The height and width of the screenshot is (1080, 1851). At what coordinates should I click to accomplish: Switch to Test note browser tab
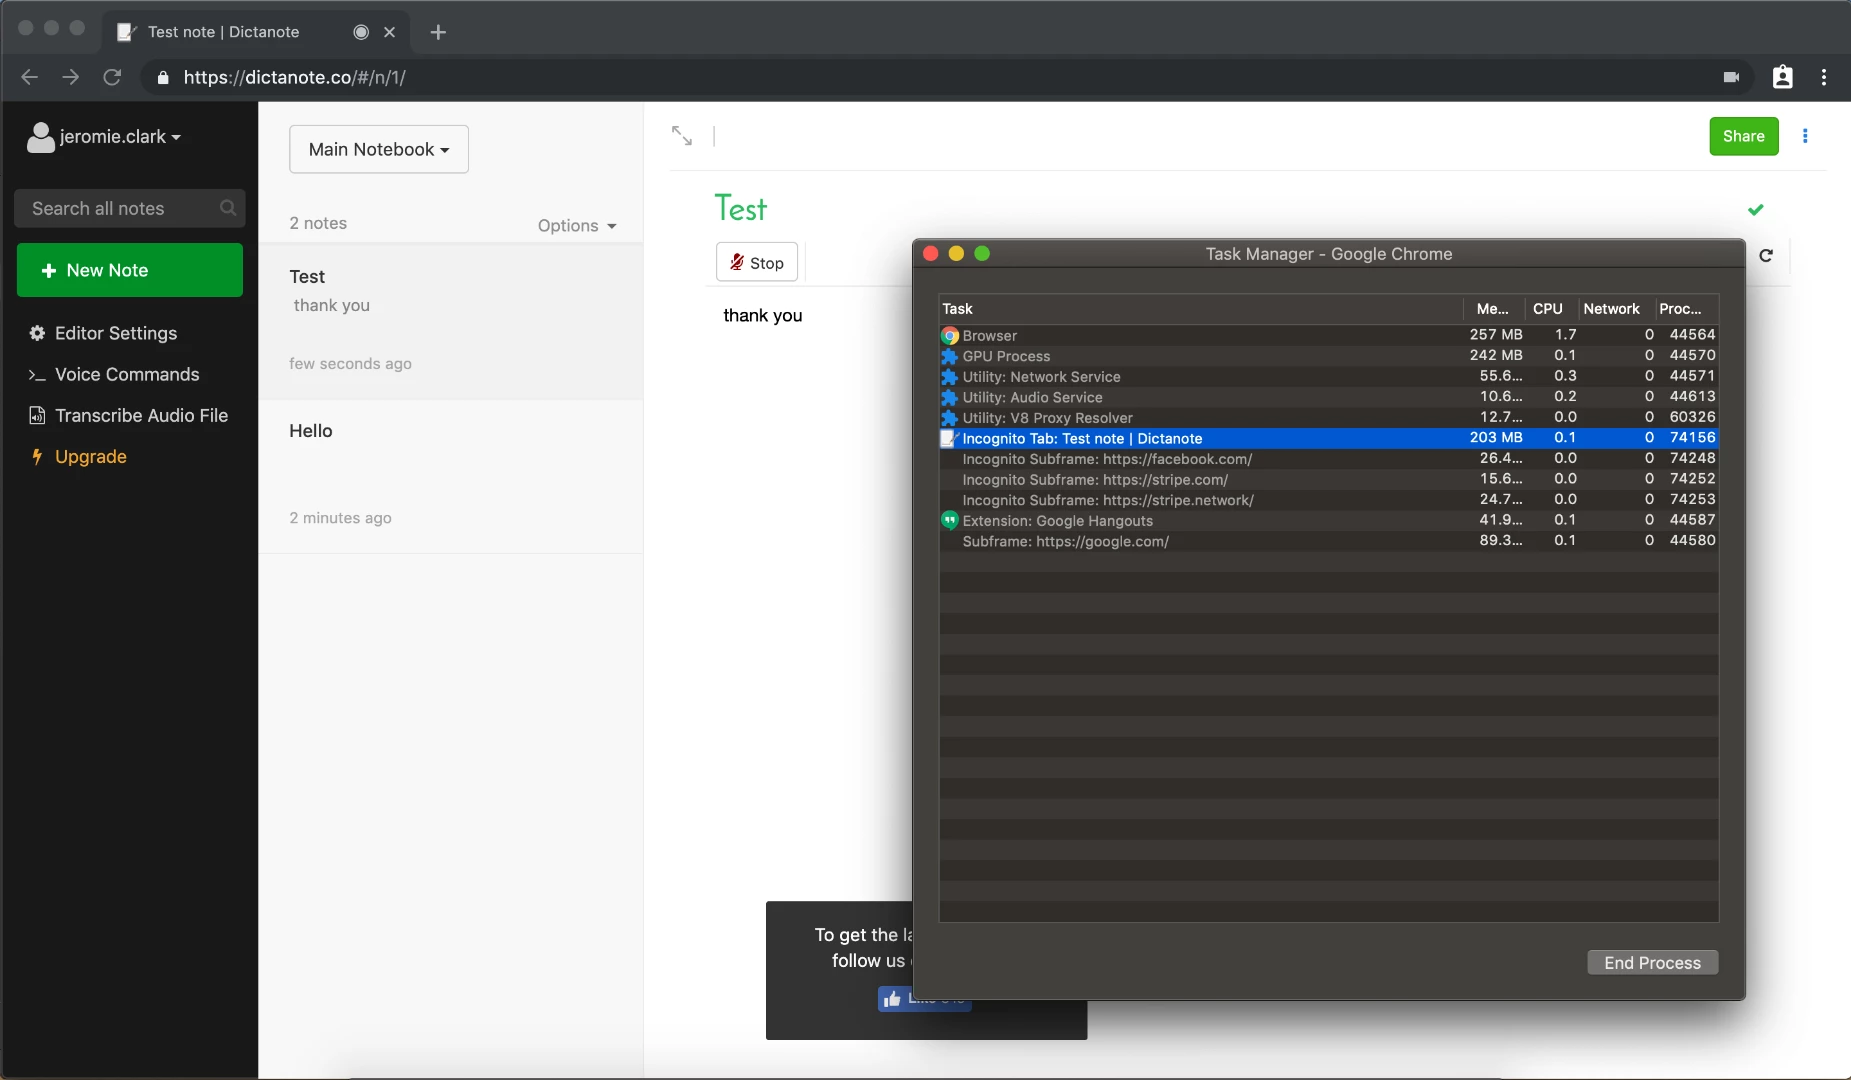tap(255, 32)
